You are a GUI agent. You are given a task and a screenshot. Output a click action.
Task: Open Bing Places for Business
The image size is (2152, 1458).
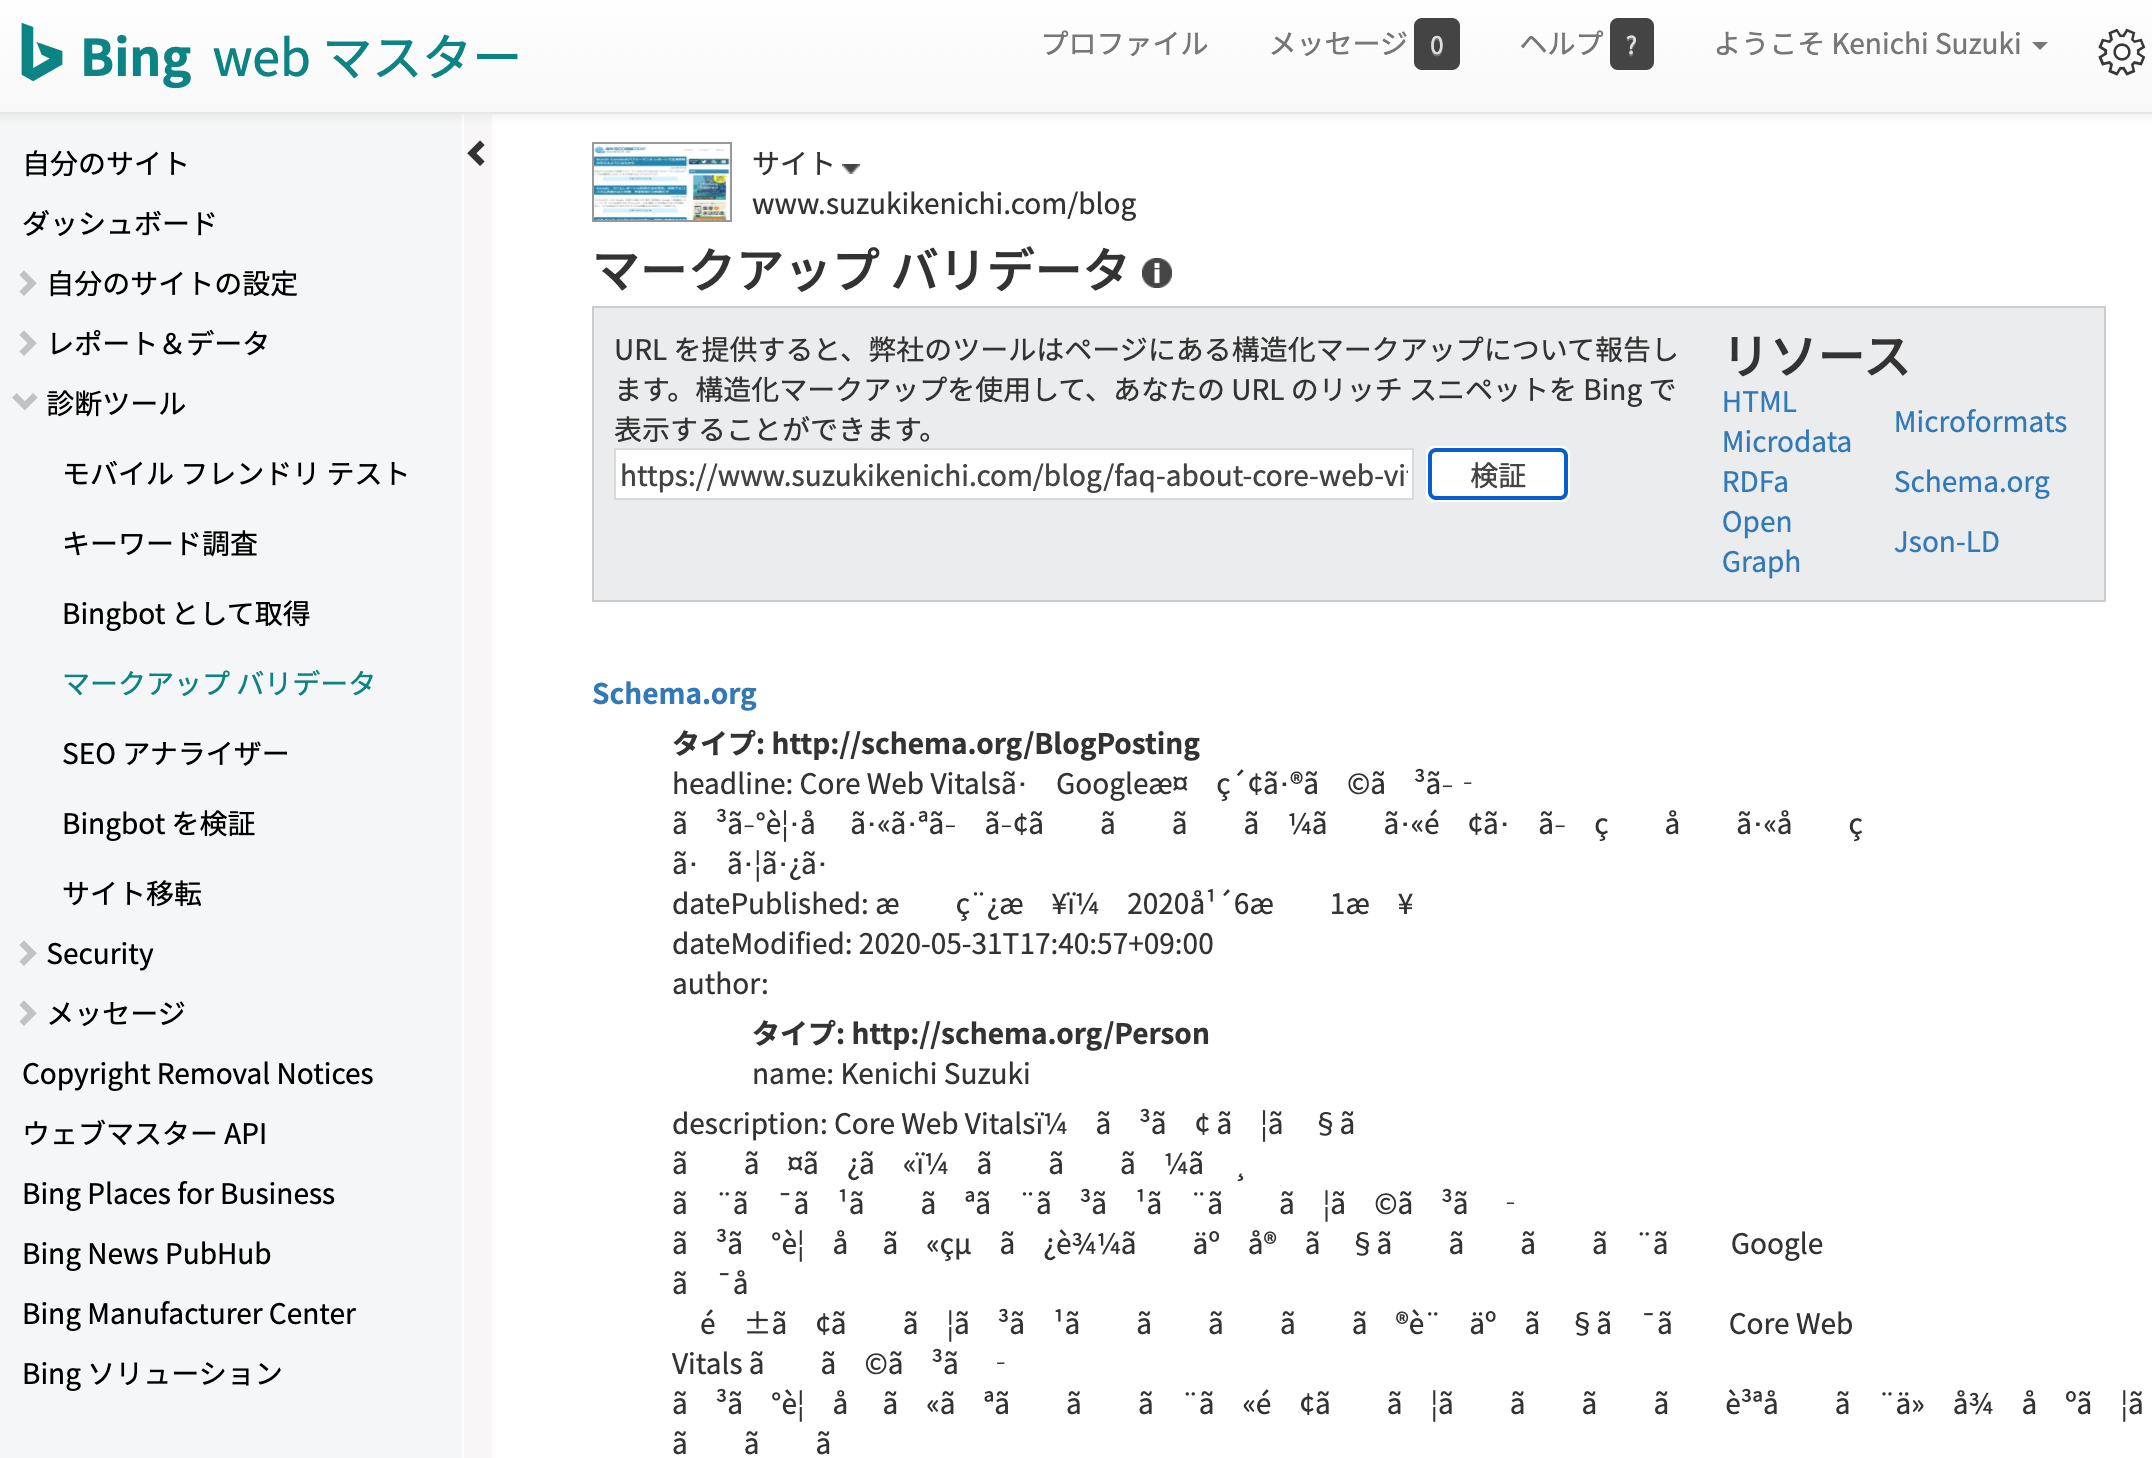[x=179, y=1193]
